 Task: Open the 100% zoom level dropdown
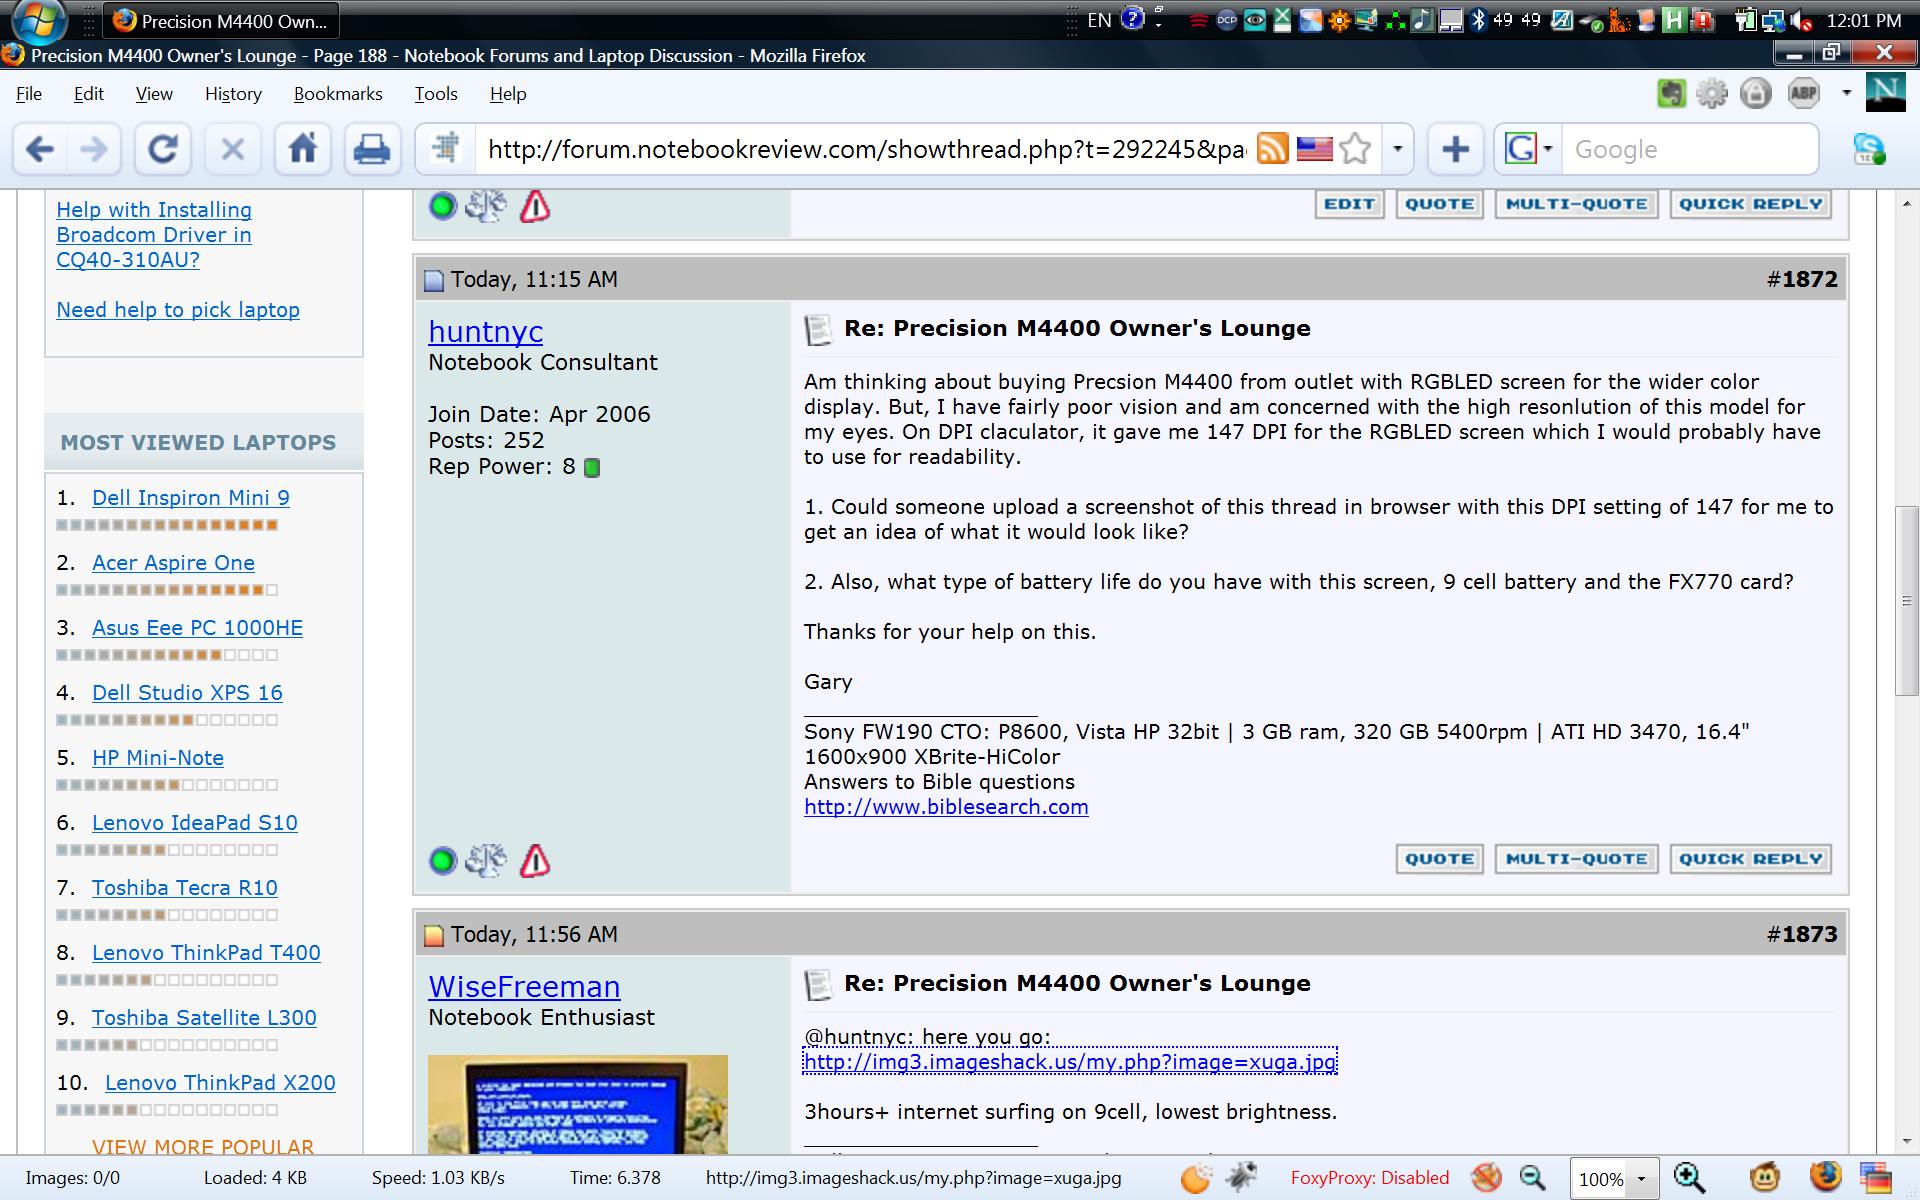1641,1179
